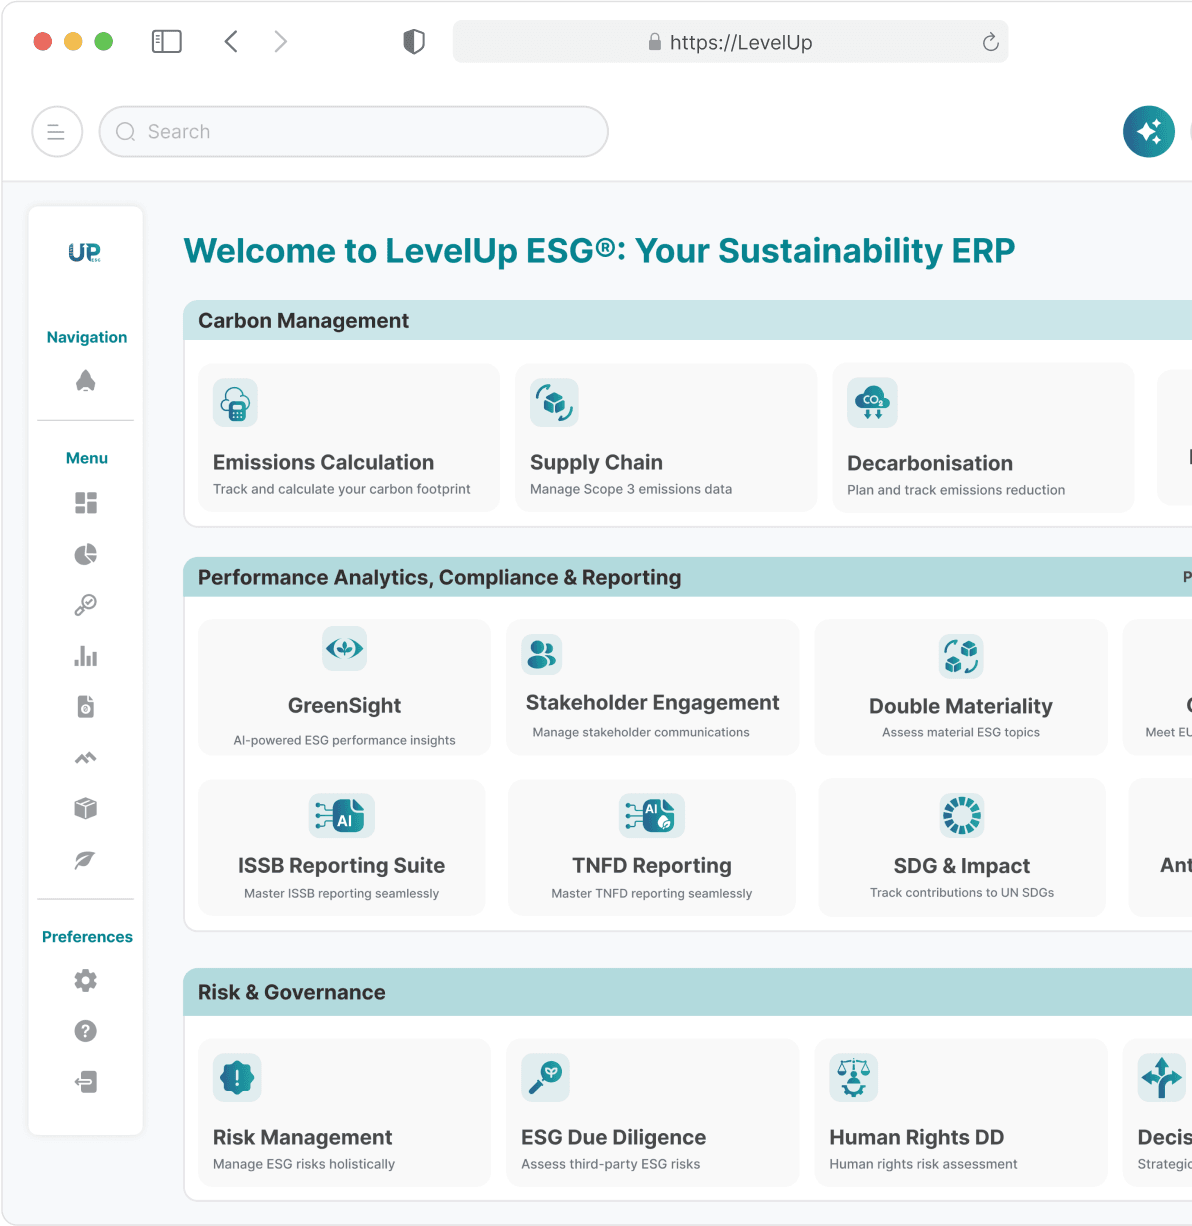Click the bar chart icon in sidebar
The height and width of the screenshot is (1226, 1192).
point(86,656)
